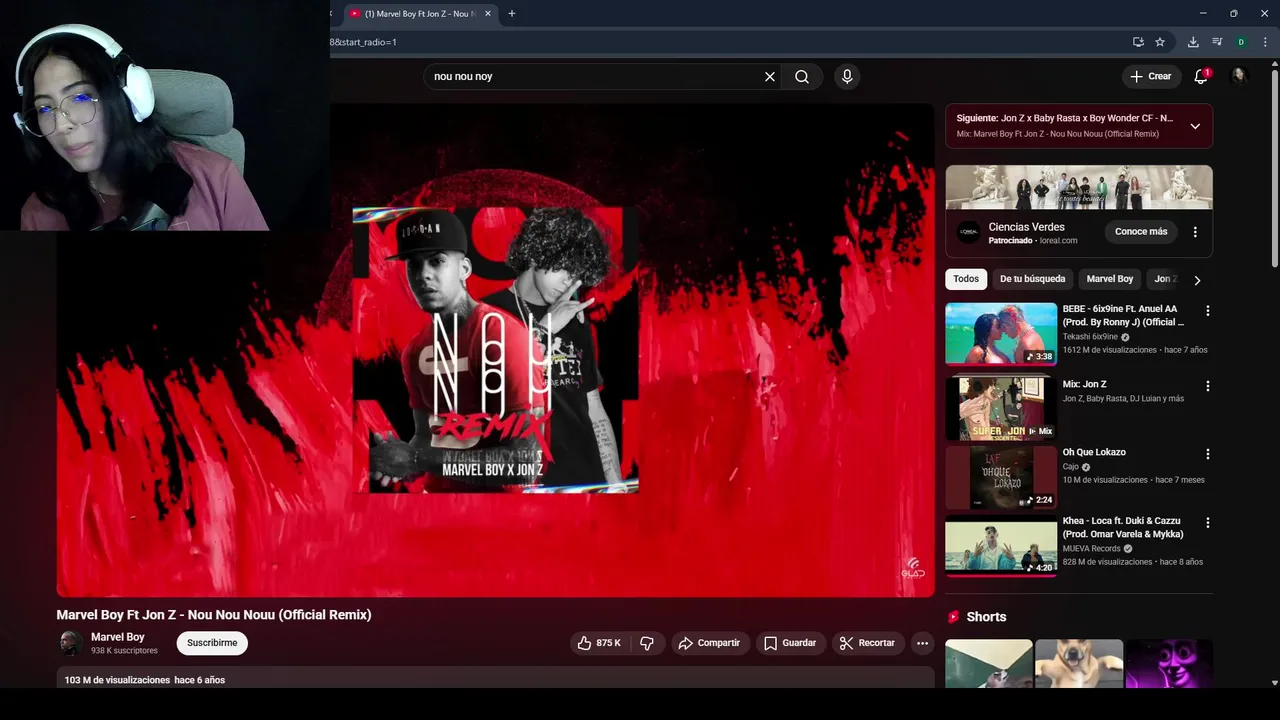Select the Marvel Boy filter chip
1280x720 pixels.
click(1110, 279)
